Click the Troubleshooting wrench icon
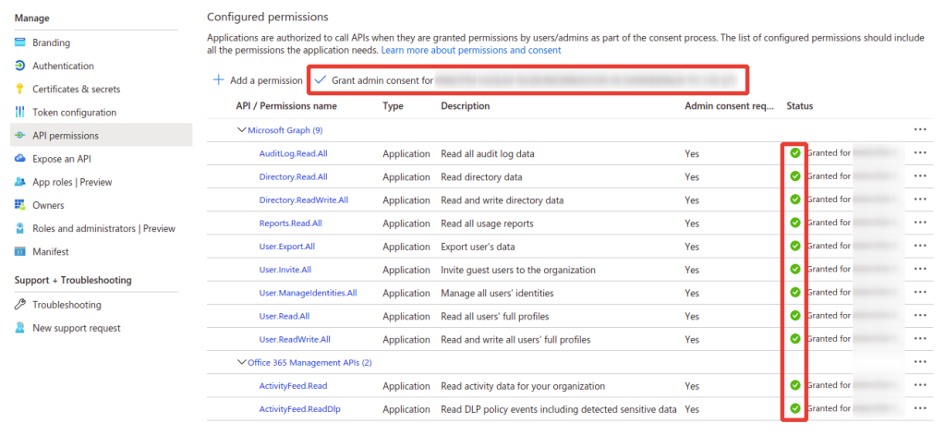945x447 pixels. (x=20, y=305)
